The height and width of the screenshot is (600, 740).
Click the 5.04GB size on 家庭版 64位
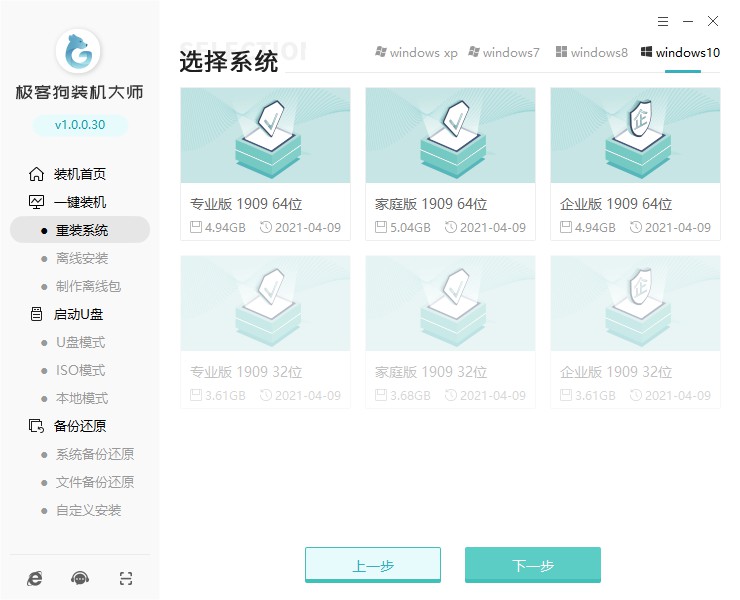click(410, 228)
